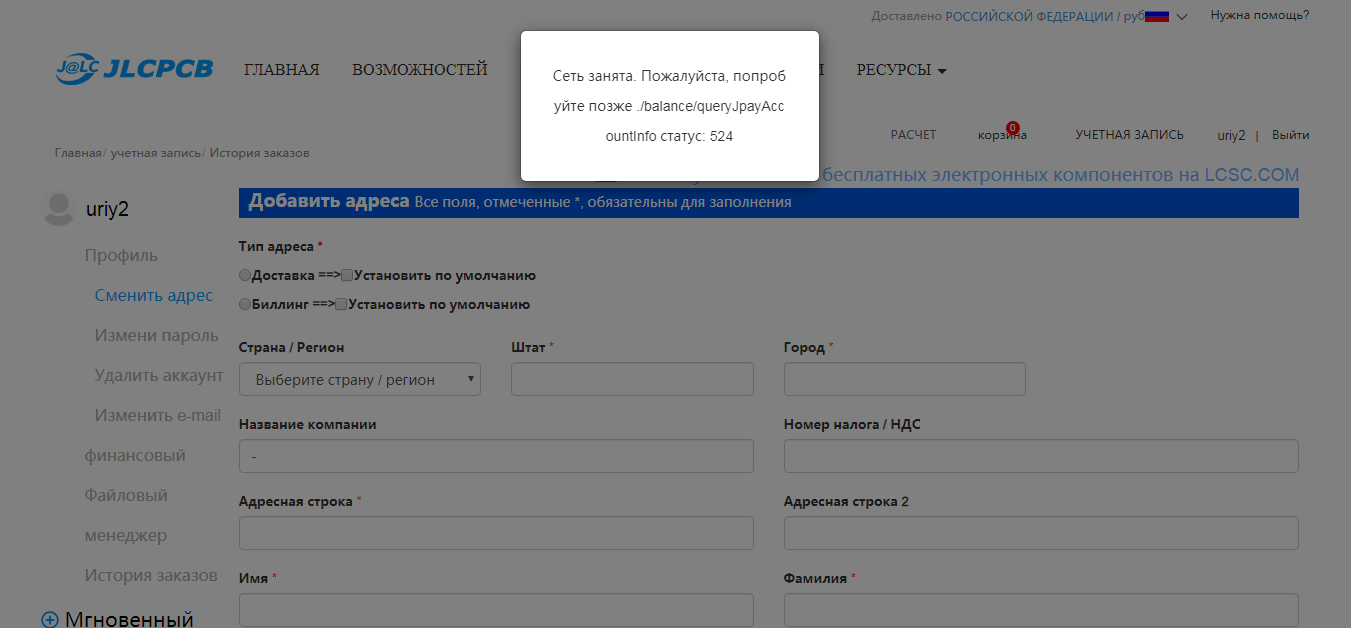This screenshot has height=628, width=1351.
Task: Click the Название компании input field
Action: (496, 456)
